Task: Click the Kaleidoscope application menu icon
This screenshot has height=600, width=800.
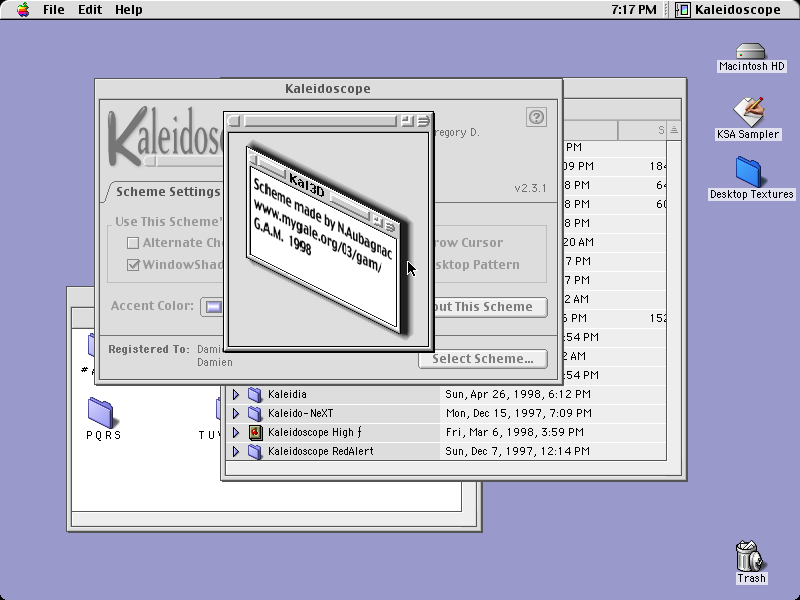Action: 683,10
